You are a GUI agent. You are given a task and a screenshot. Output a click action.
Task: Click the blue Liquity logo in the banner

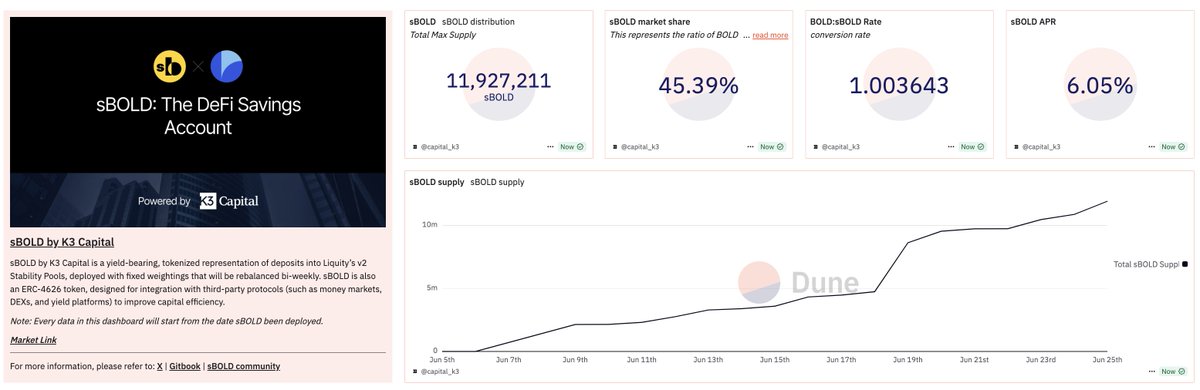tap(227, 67)
